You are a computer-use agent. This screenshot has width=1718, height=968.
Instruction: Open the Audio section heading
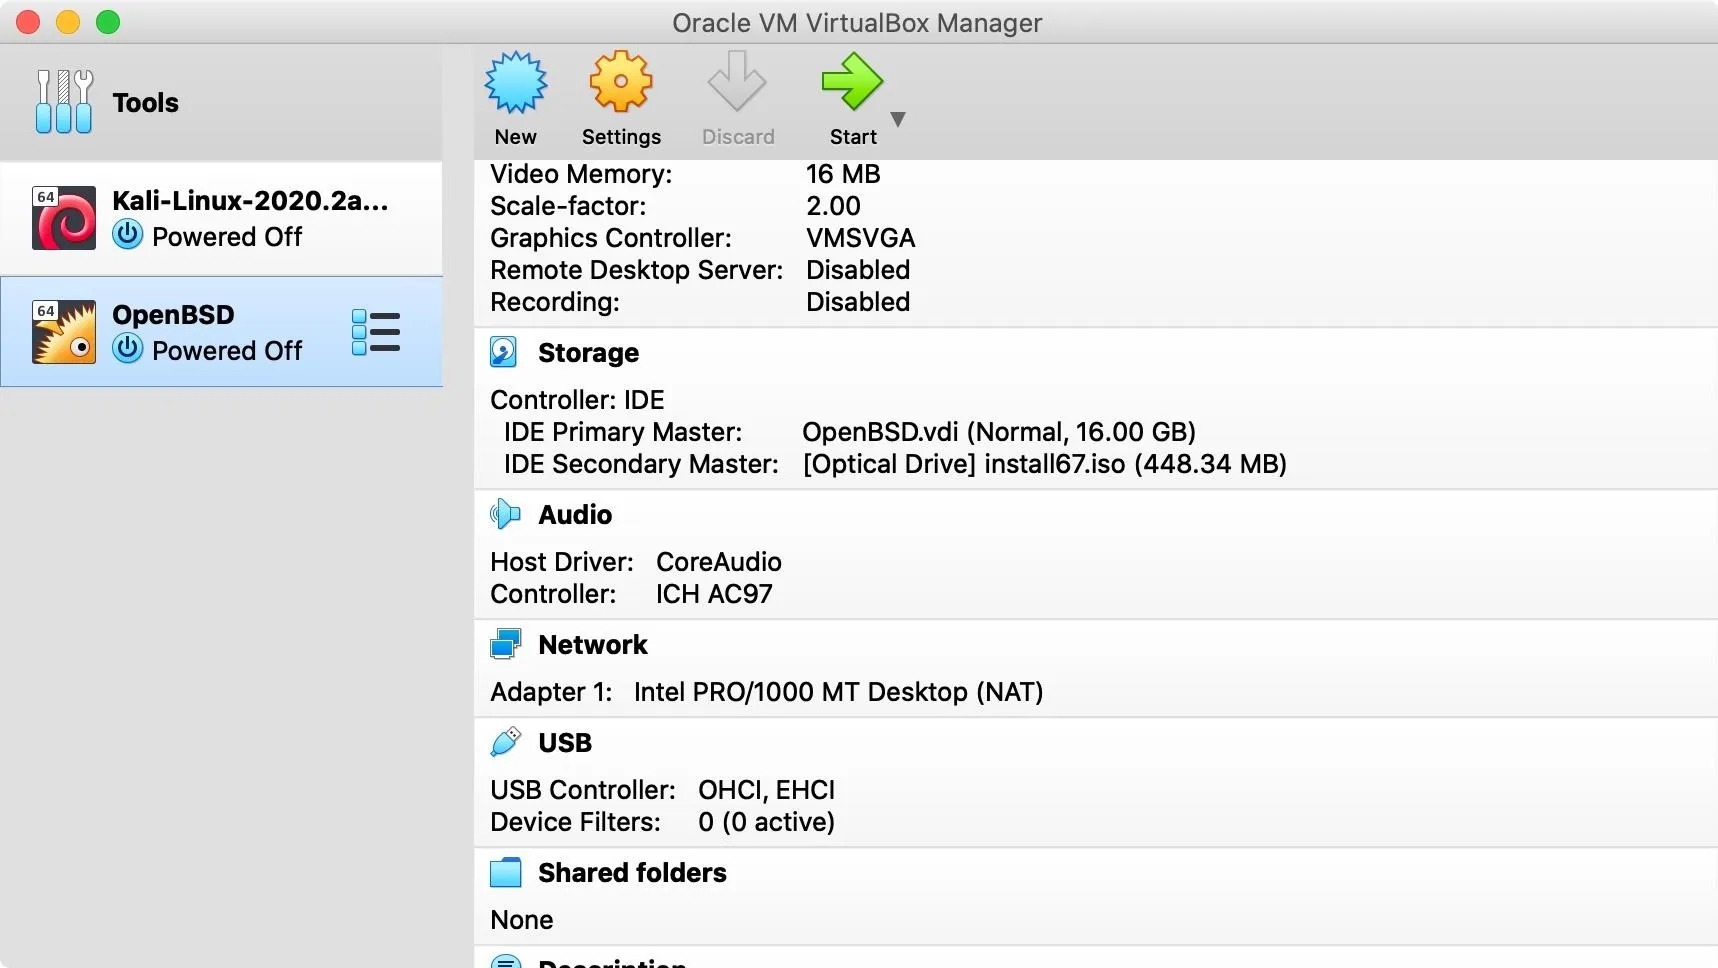click(x=575, y=514)
